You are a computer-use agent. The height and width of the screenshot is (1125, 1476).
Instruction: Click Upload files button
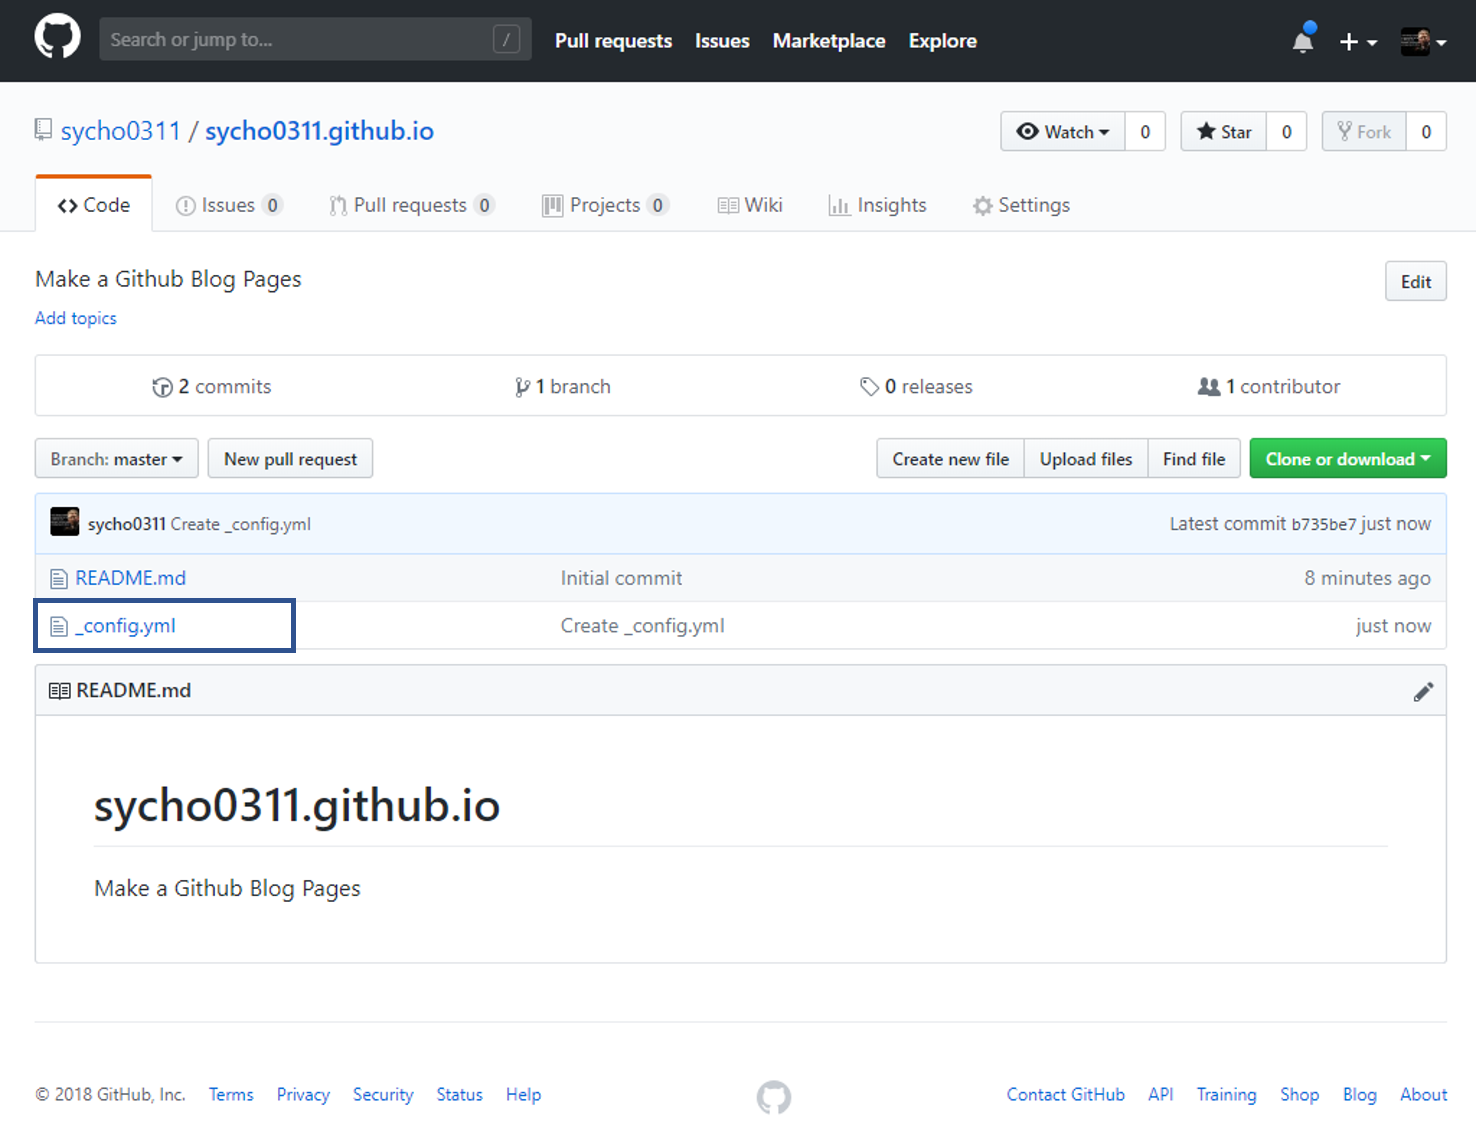1086,459
